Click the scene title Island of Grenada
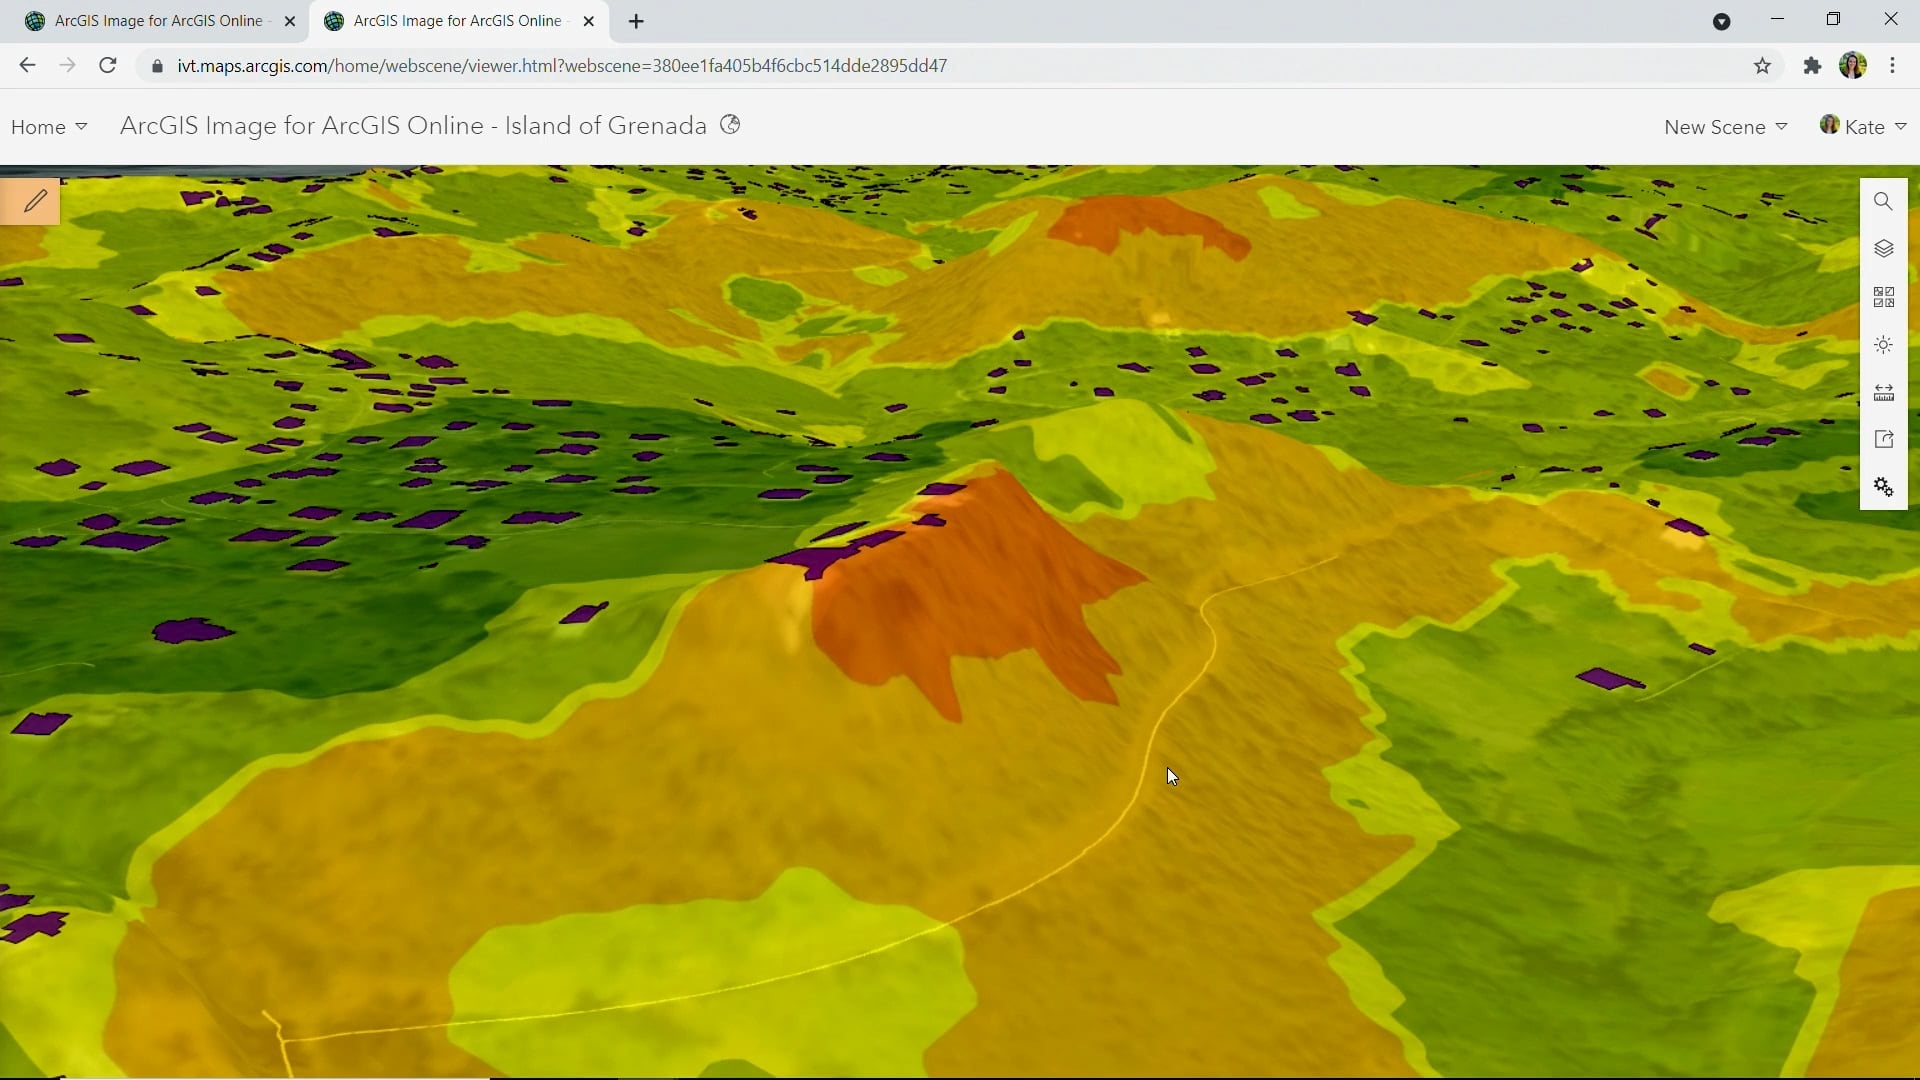This screenshot has width=1920, height=1080. click(x=413, y=125)
